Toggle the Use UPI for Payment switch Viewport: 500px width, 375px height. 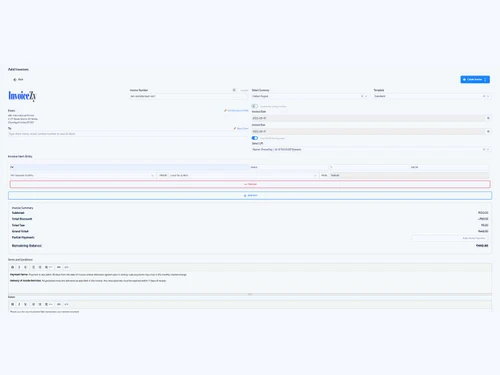coord(255,138)
